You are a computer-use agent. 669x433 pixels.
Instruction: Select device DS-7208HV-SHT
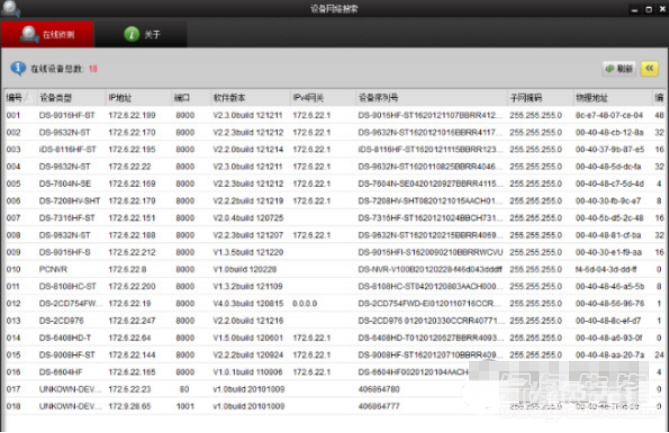70,201
